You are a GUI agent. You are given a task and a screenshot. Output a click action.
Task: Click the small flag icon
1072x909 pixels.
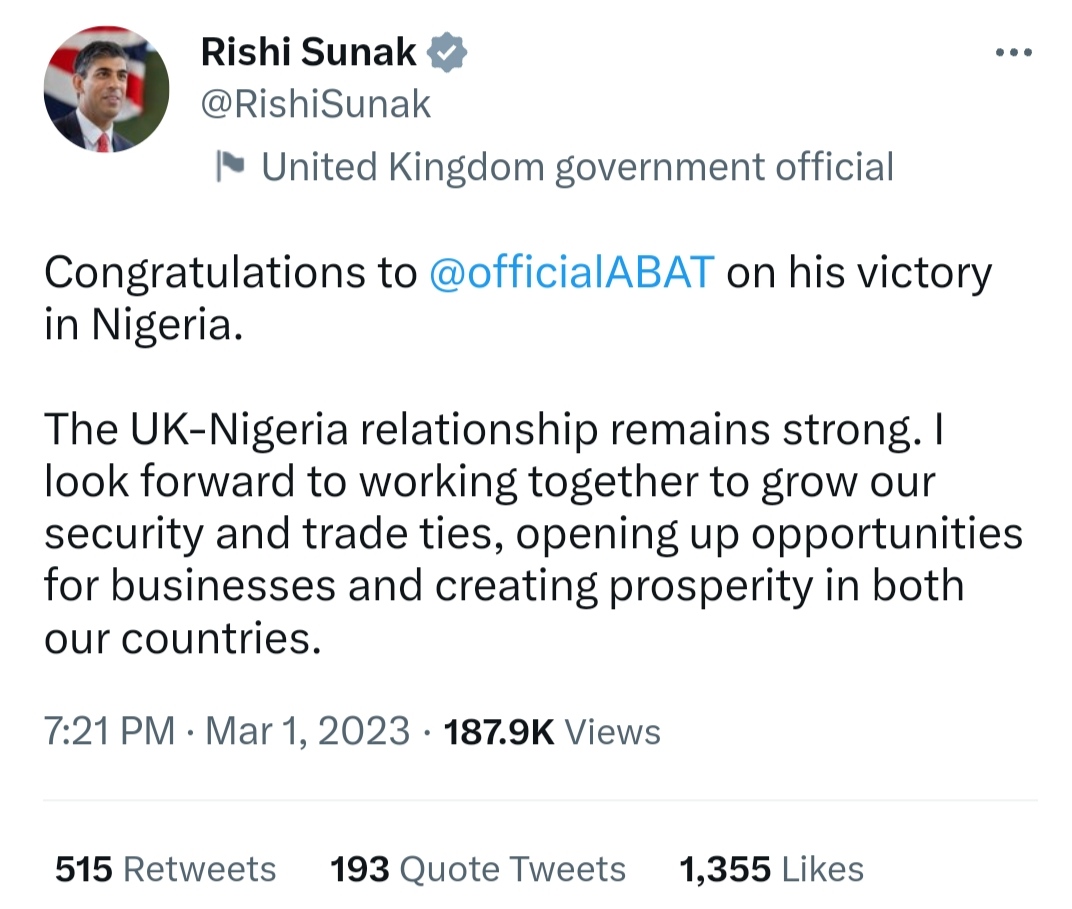[x=231, y=167]
